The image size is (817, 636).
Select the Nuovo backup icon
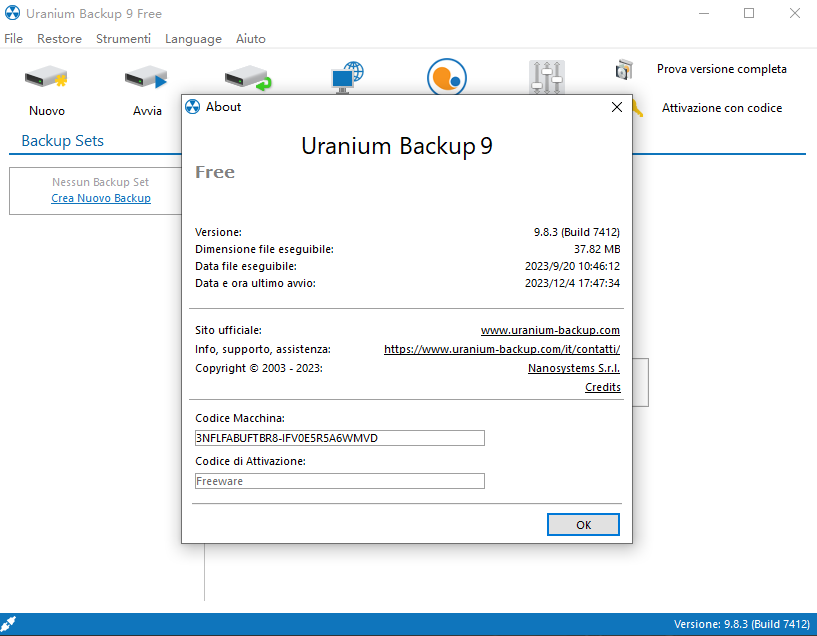pos(46,78)
